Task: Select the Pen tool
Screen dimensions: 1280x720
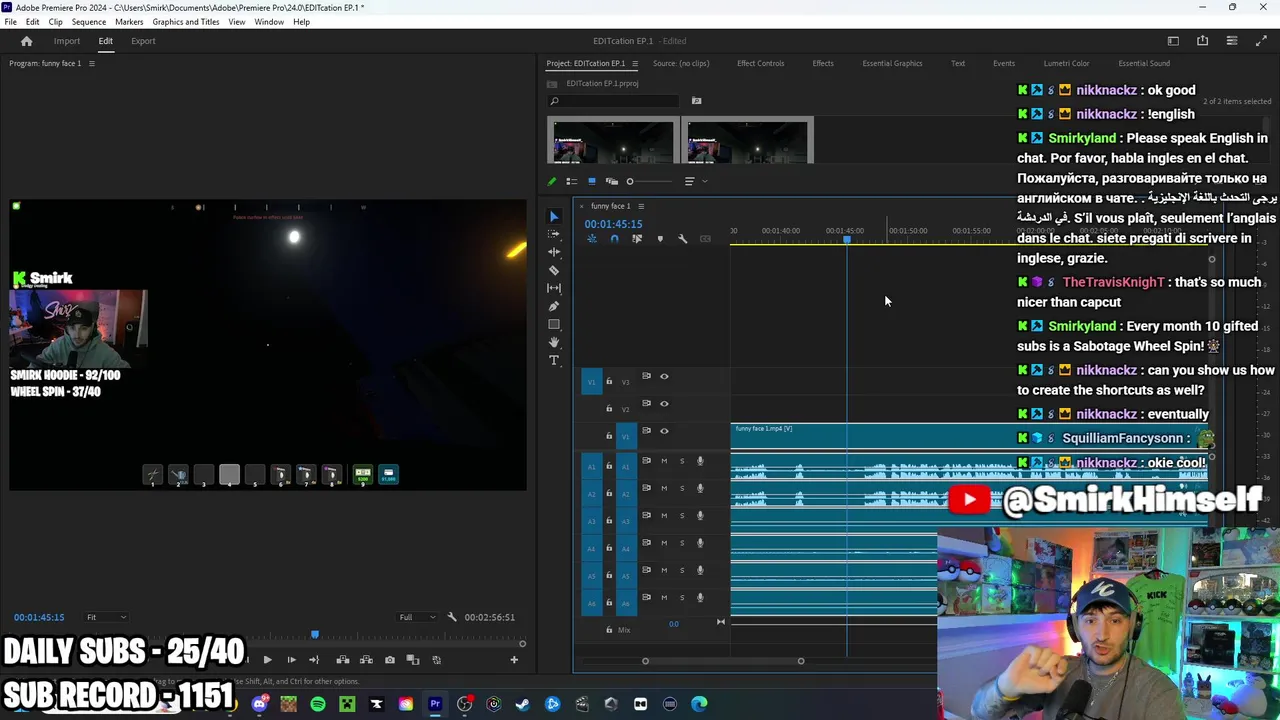Action: (554, 306)
